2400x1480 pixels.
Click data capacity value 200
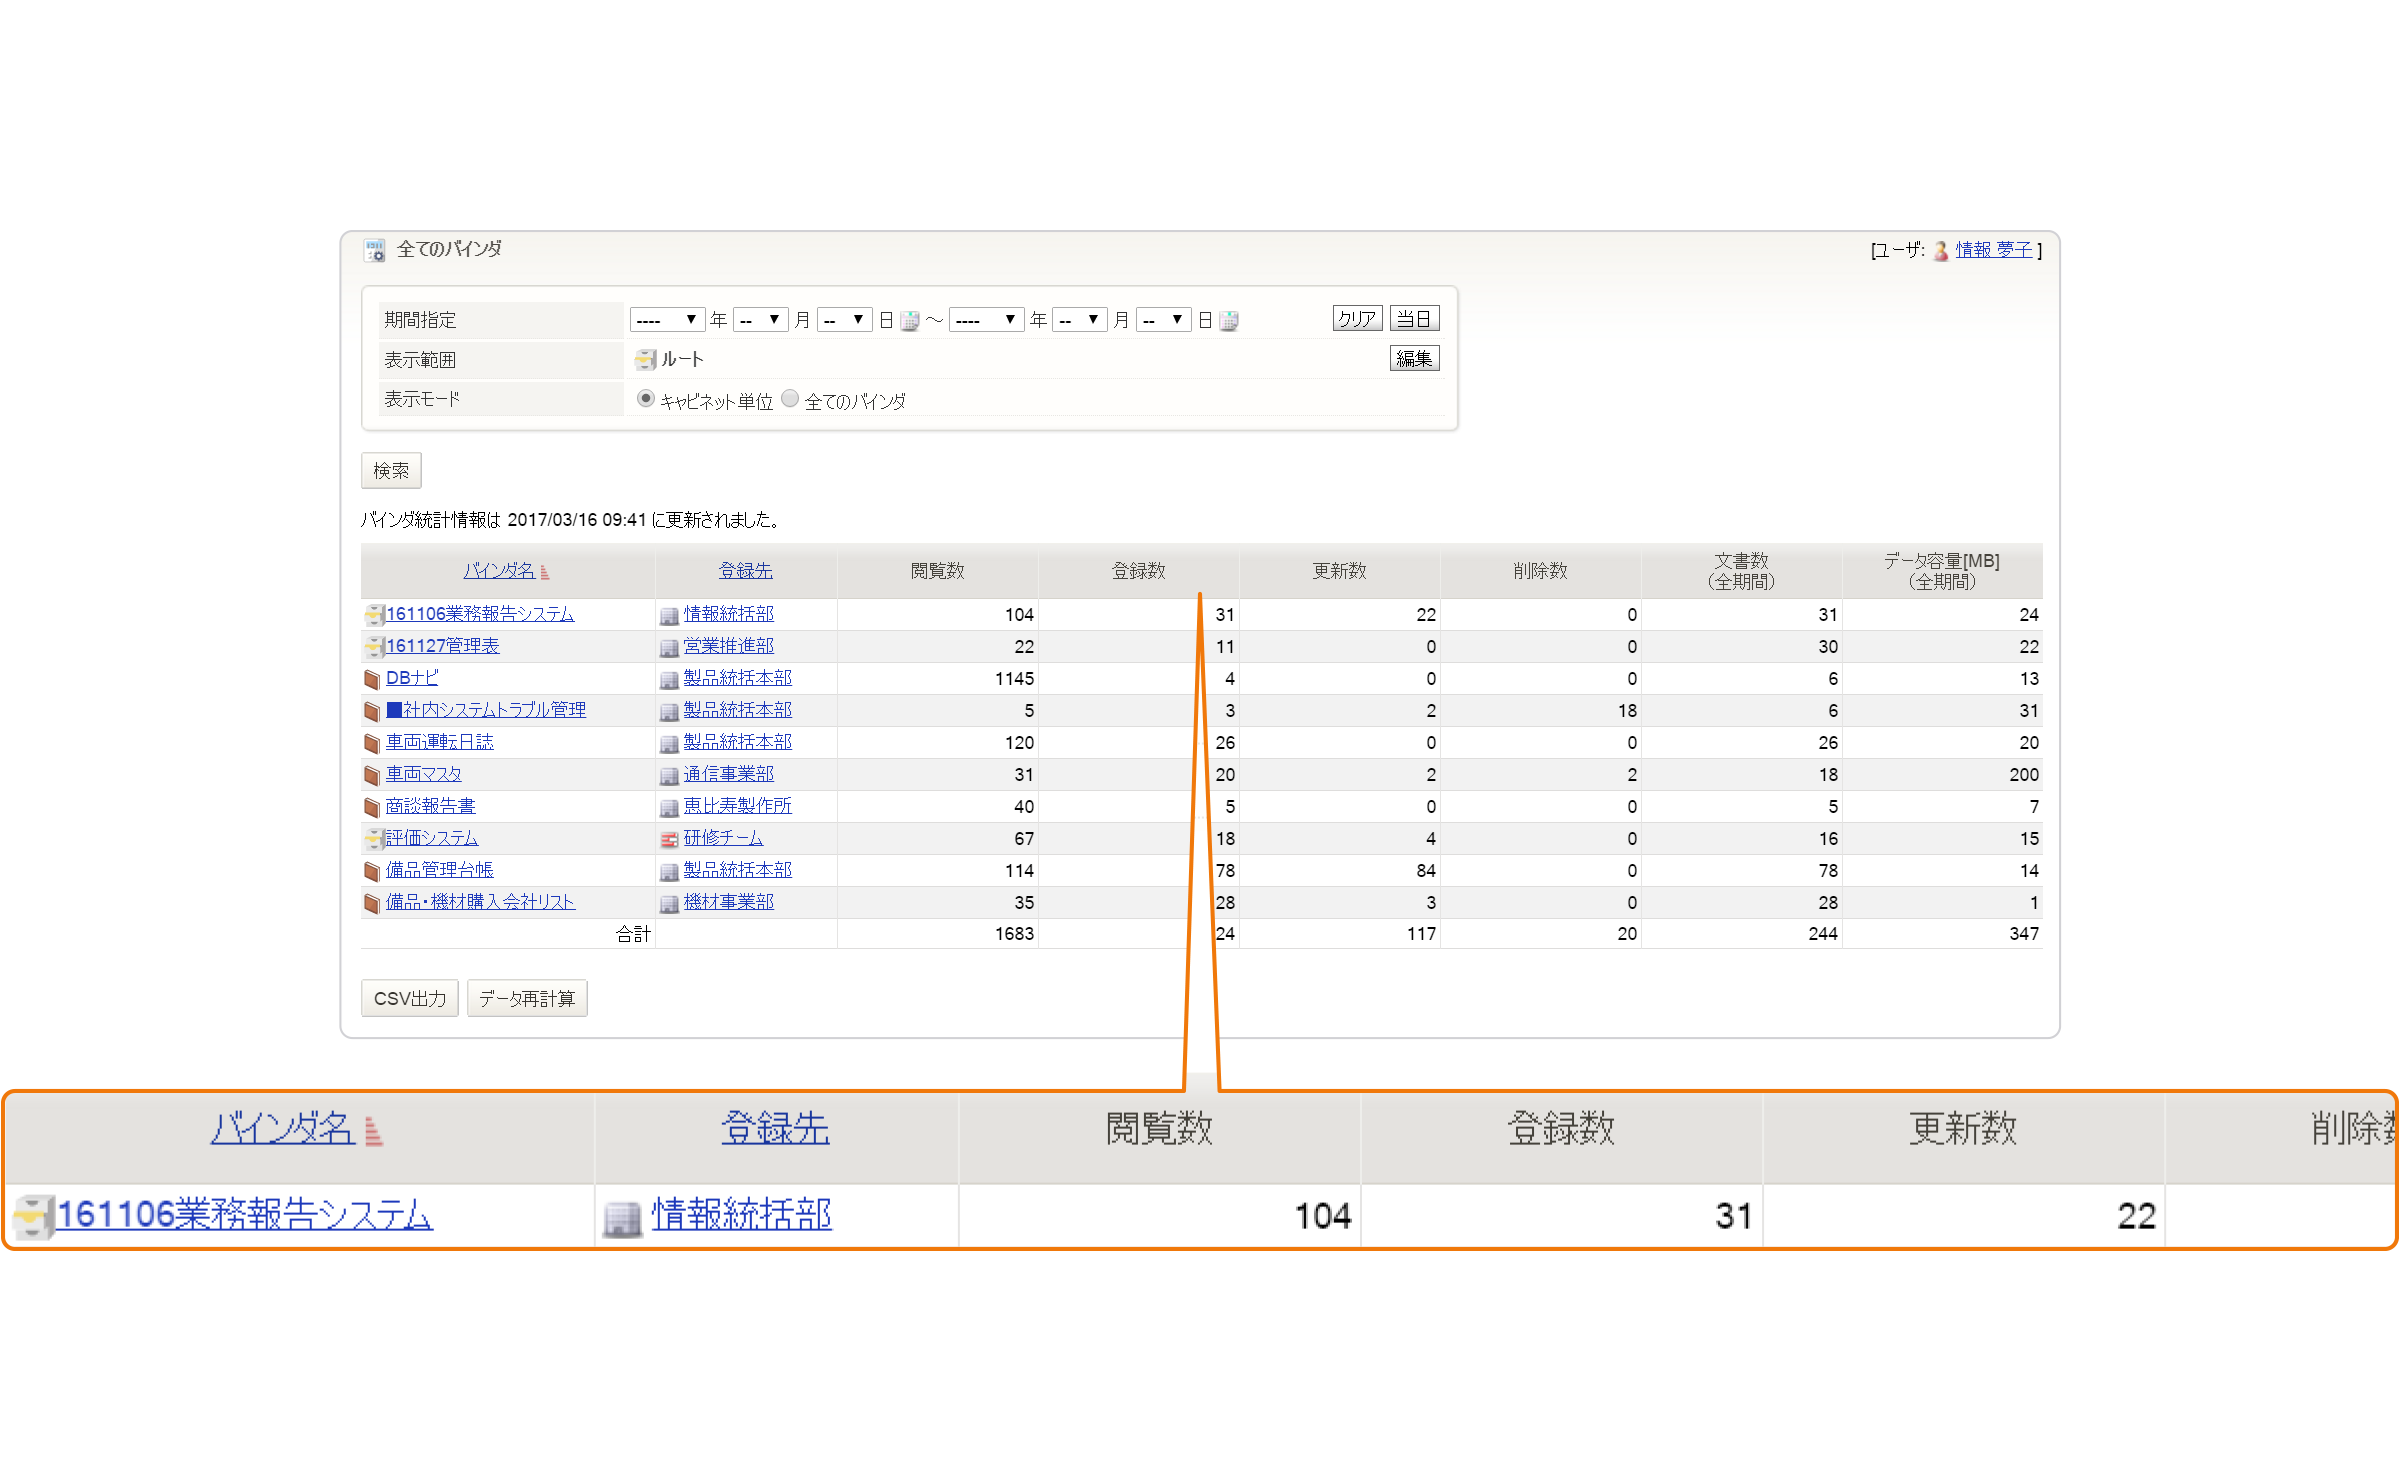(x=2024, y=775)
